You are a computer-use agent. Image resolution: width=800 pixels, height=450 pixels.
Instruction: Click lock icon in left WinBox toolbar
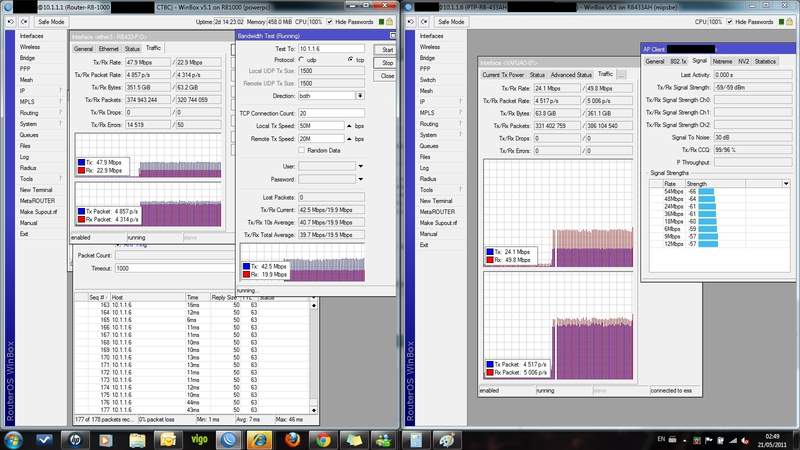390,21
